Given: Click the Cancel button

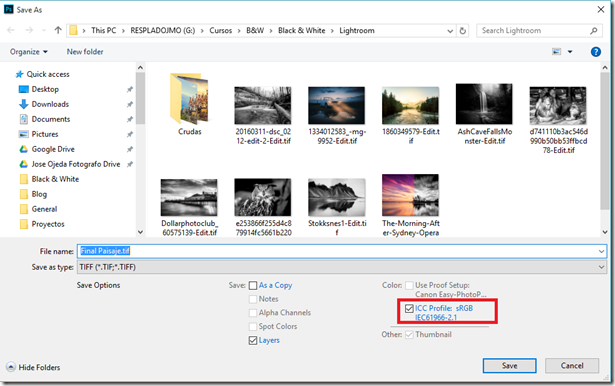Looking at the screenshot, I should pyautogui.click(x=572, y=366).
